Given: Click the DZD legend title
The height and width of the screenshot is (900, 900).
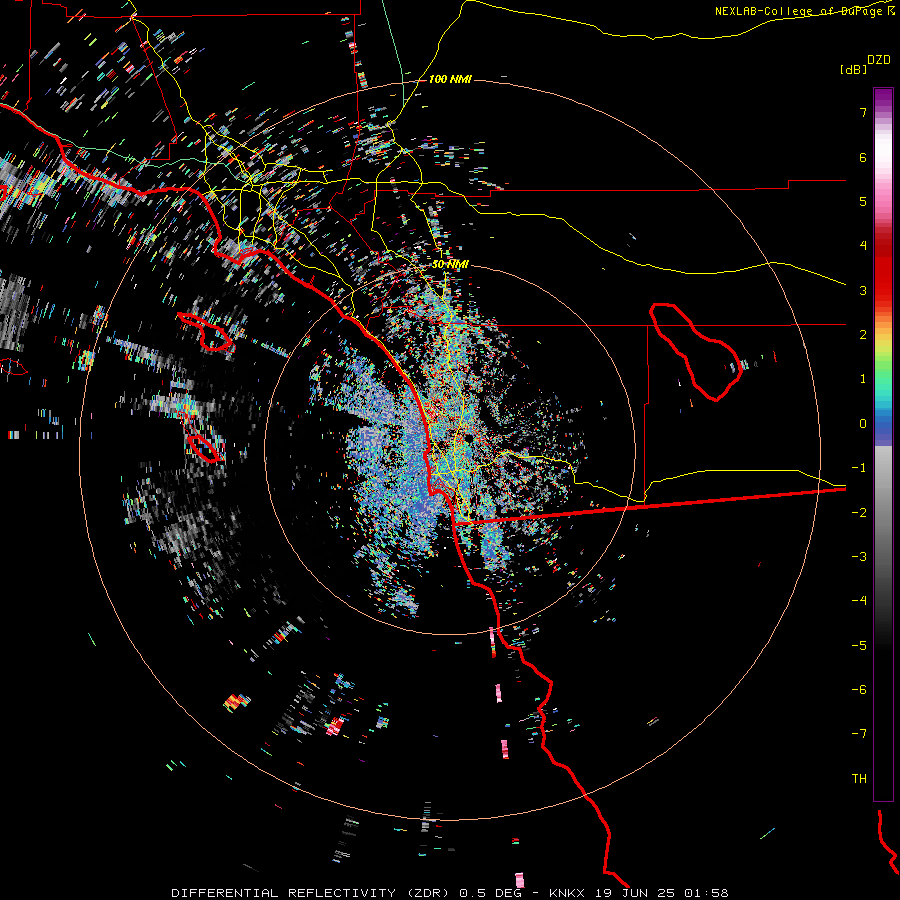Looking at the screenshot, I should click(x=879, y=60).
